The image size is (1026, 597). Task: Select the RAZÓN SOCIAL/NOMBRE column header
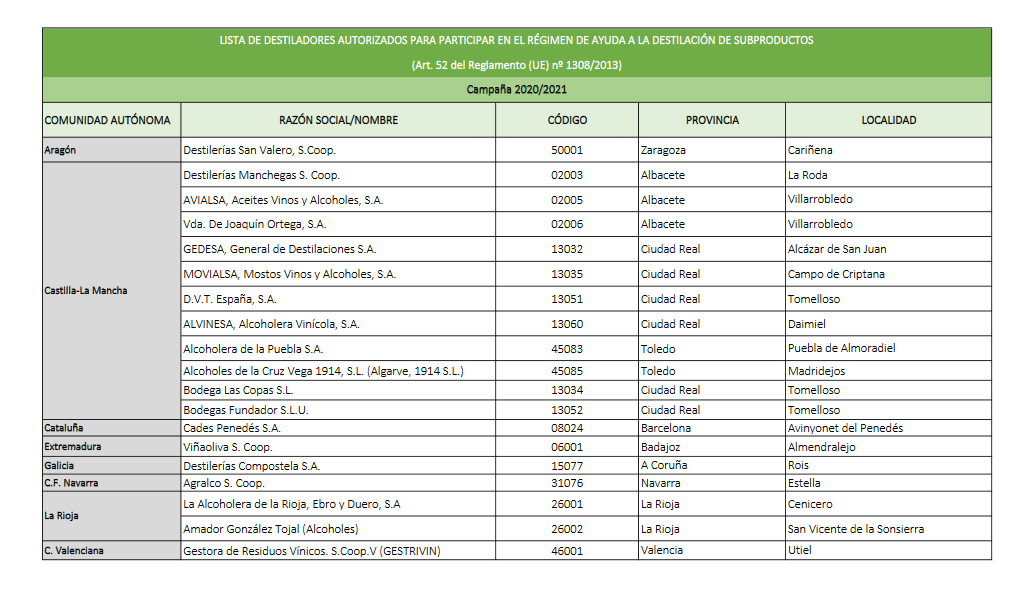click(338, 120)
